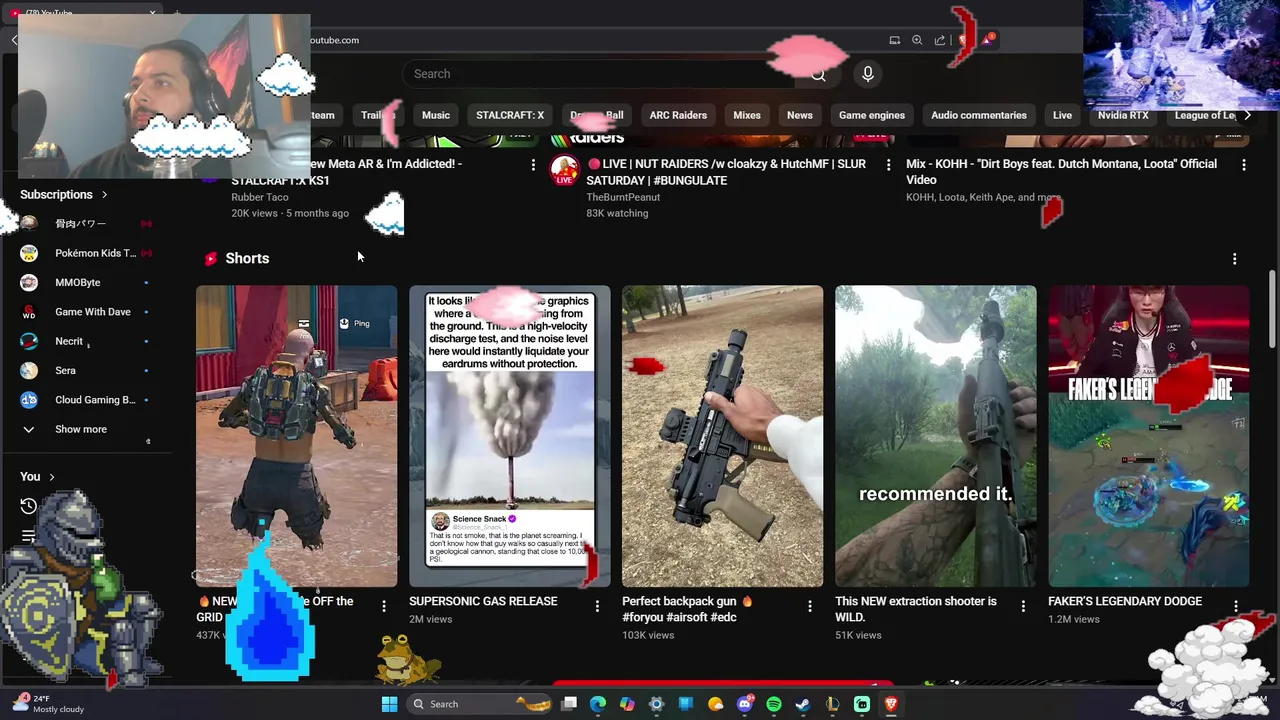Click the install app icon in address bar

pyautogui.click(x=894, y=40)
